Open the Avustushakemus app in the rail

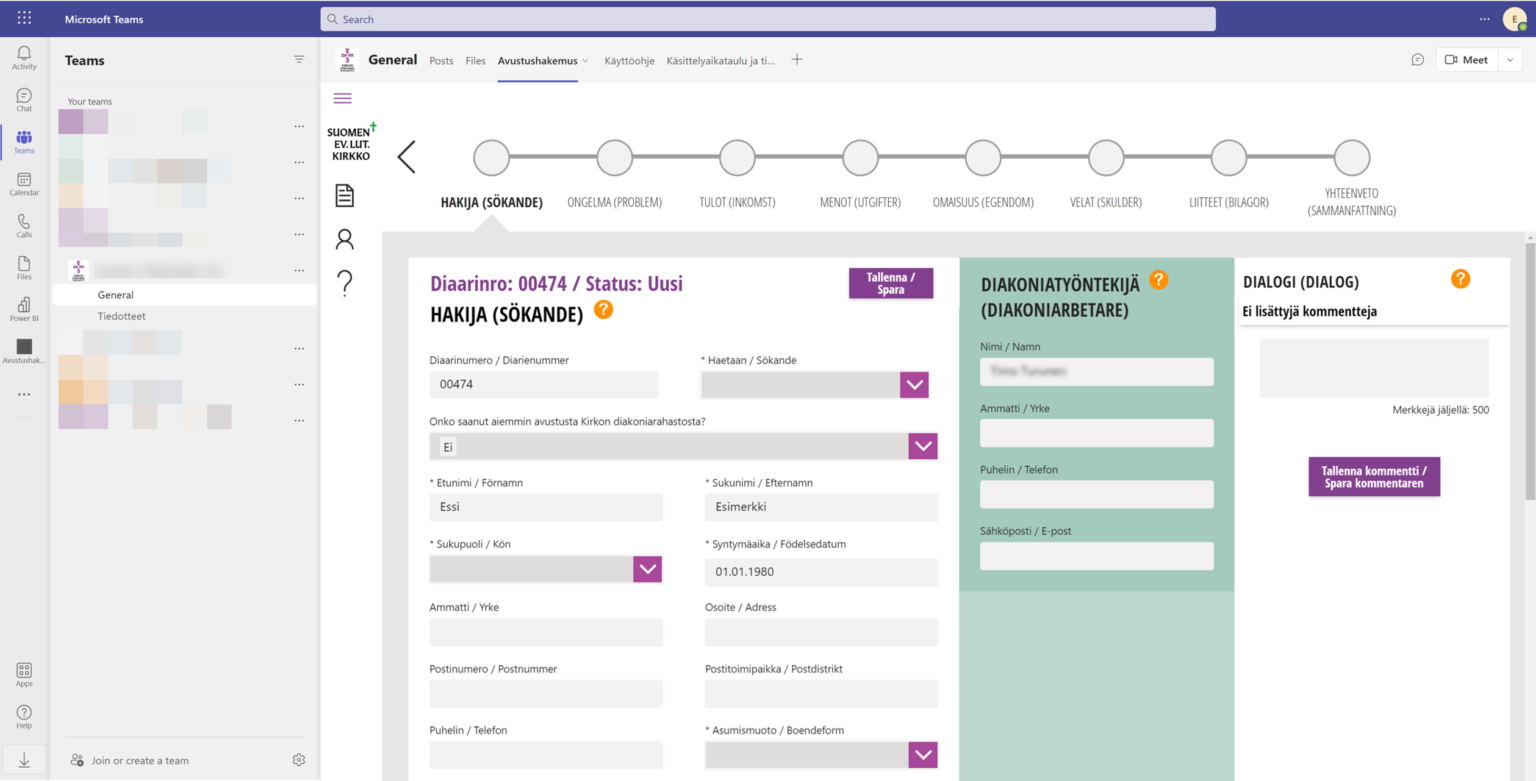(24, 352)
